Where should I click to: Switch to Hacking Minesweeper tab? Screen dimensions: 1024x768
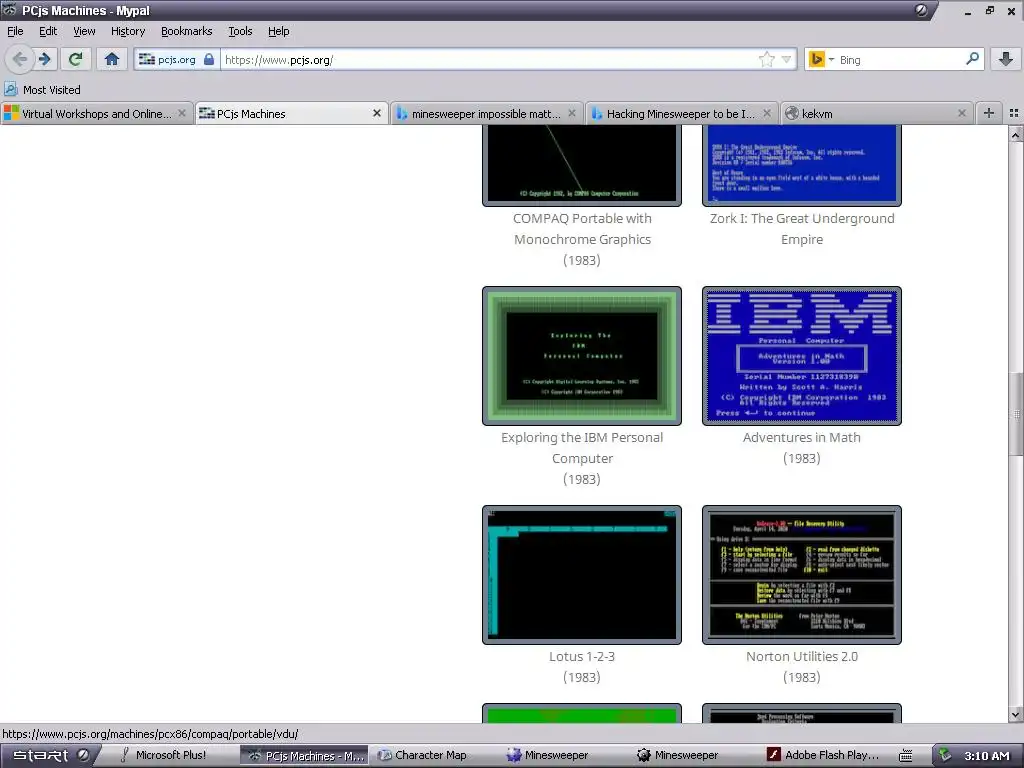680,114
